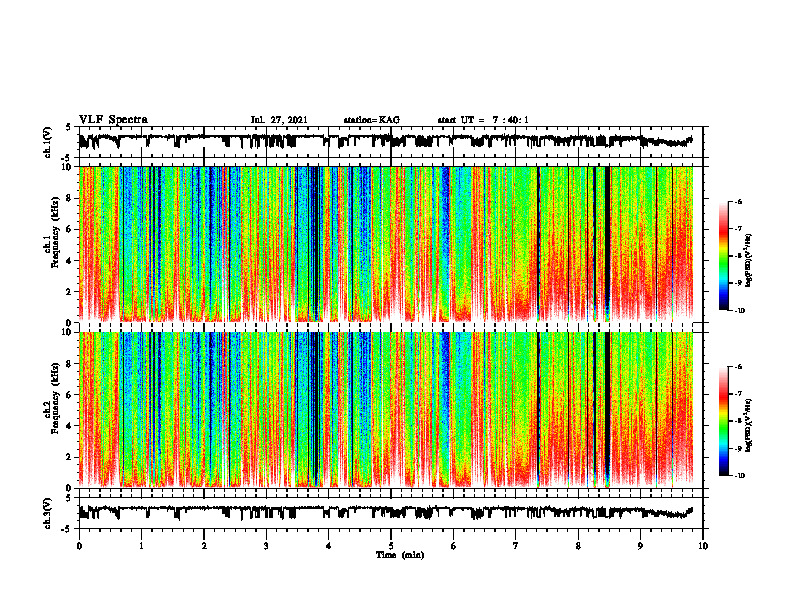792x612 pixels.
Task: Click the "-8" label on ch.1 colorbar
Action: 738,256
